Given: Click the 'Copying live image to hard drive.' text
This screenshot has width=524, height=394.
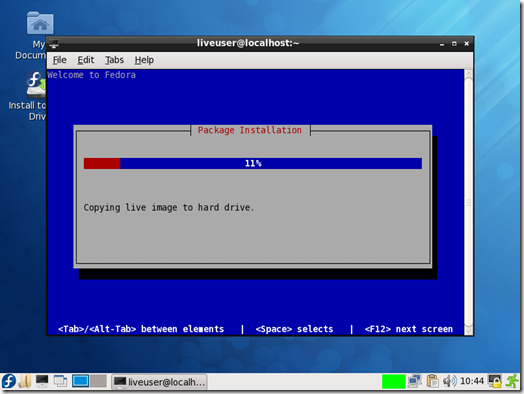Looking at the screenshot, I should 169,208.
